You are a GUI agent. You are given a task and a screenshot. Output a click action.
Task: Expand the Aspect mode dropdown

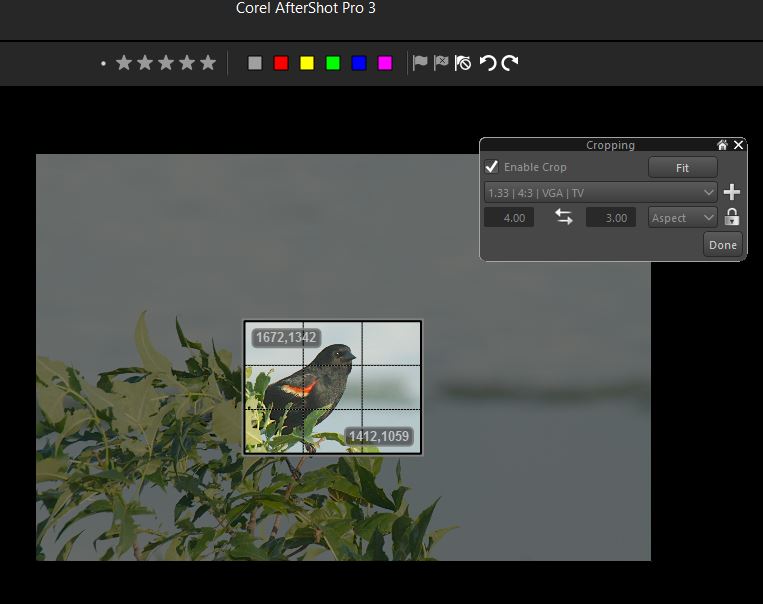(x=683, y=217)
